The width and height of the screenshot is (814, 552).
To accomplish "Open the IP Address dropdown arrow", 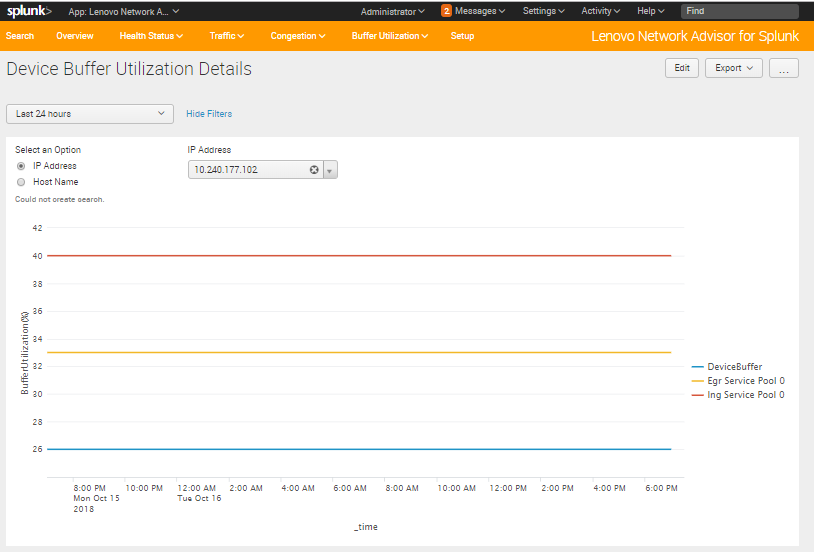I will pos(330,170).
